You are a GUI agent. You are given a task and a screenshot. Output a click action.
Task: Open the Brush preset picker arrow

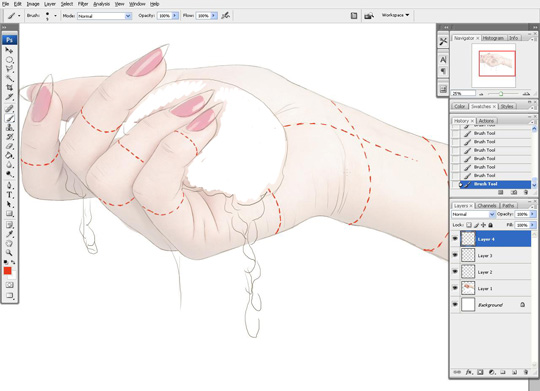(55, 16)
